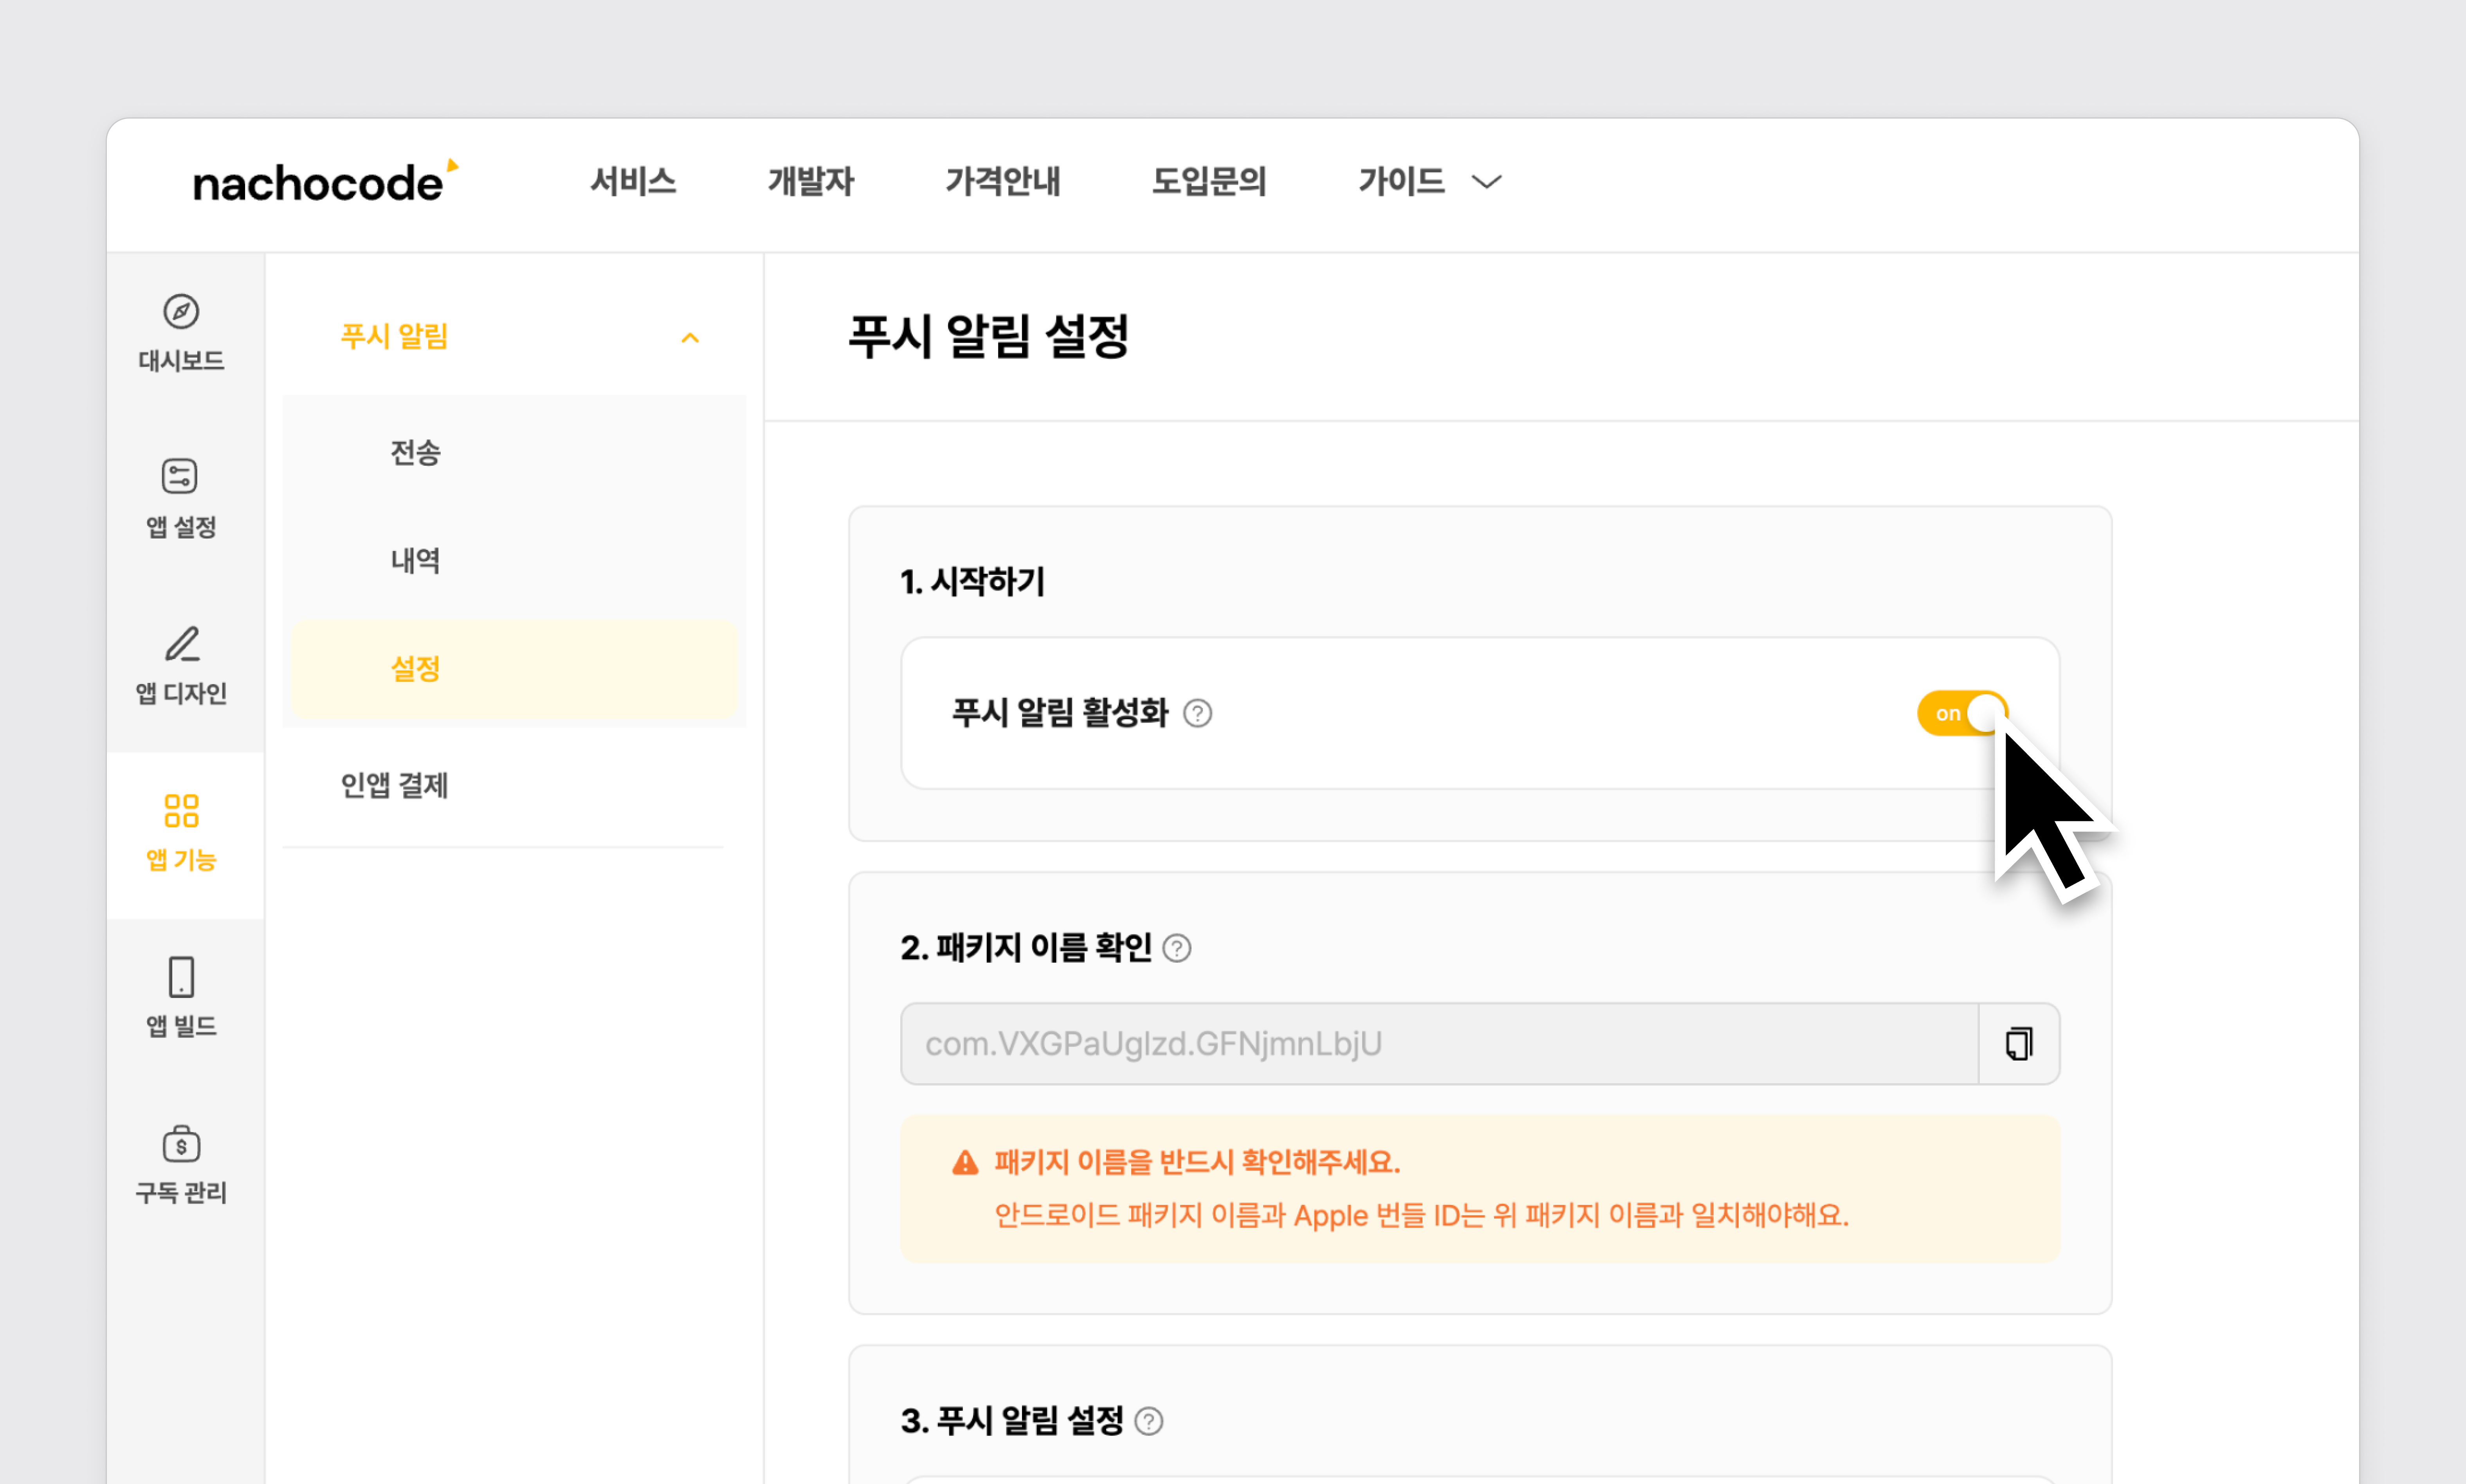
Task: Click the 패키지 이름을 반드시 확인해주세요. warning text
Action: coord(1197,1162)
